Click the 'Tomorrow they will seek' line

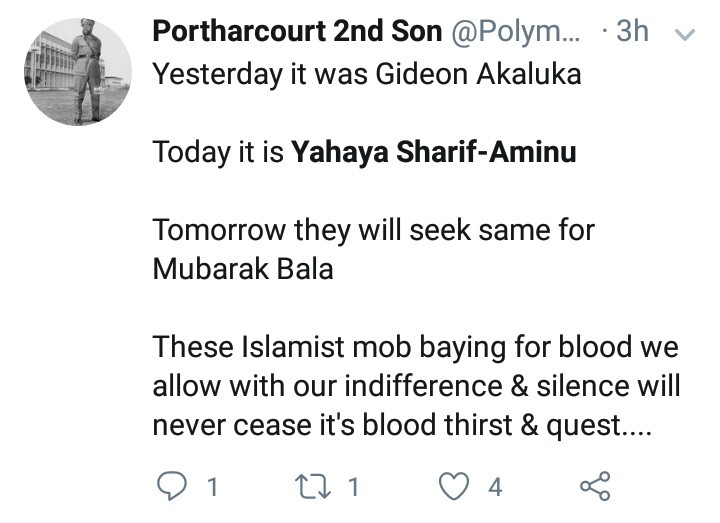[x=373, y=231]
